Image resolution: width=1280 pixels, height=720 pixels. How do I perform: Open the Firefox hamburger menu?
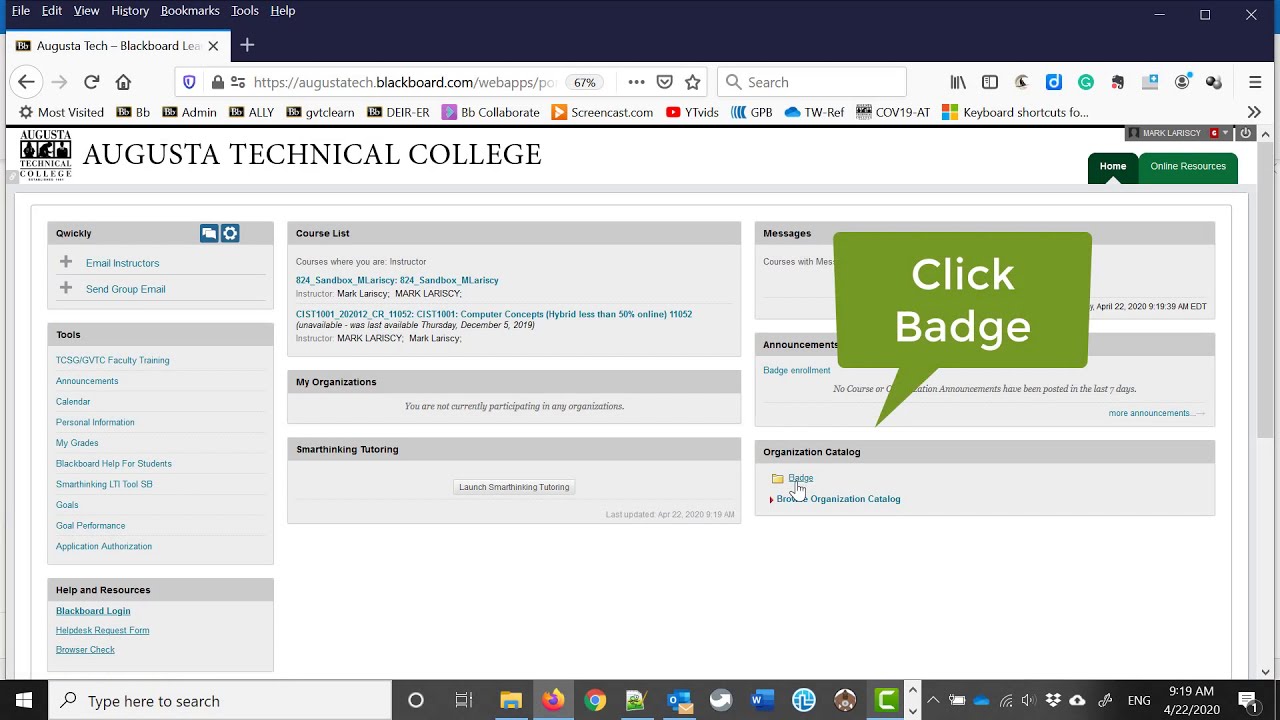(x=1255, y=82)
